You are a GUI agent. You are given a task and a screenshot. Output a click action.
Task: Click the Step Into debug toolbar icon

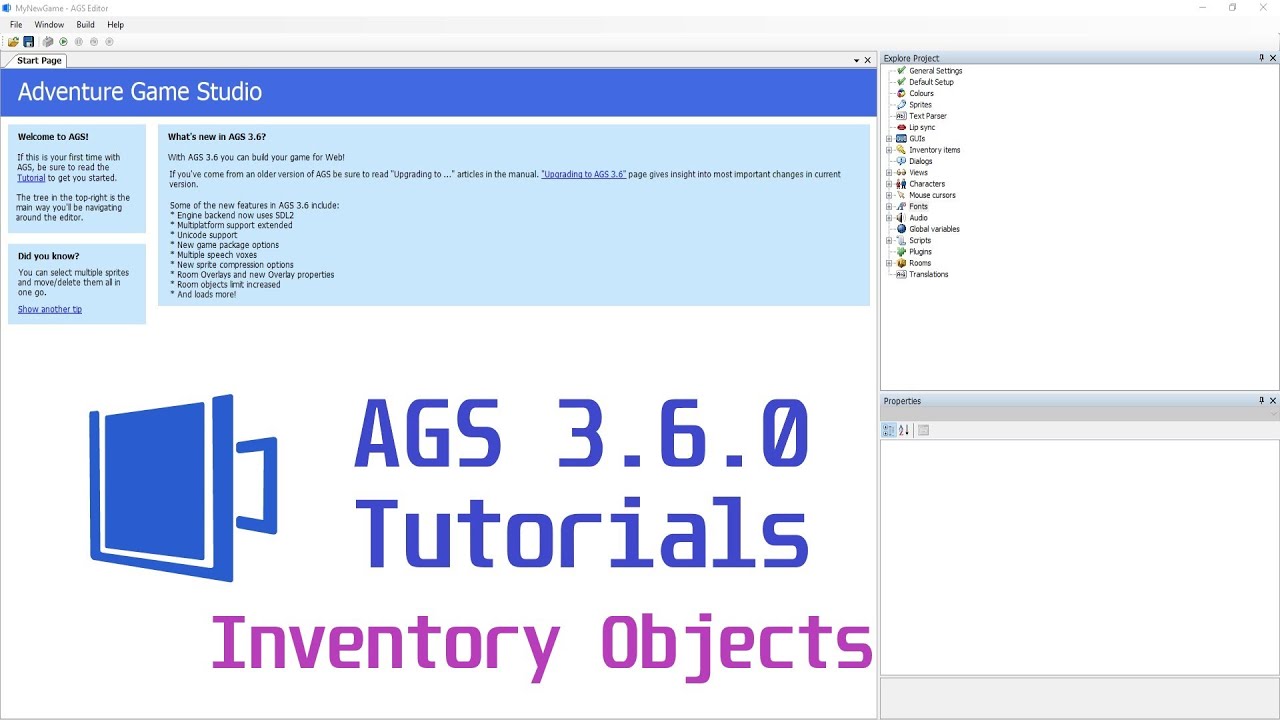point(94,42)
